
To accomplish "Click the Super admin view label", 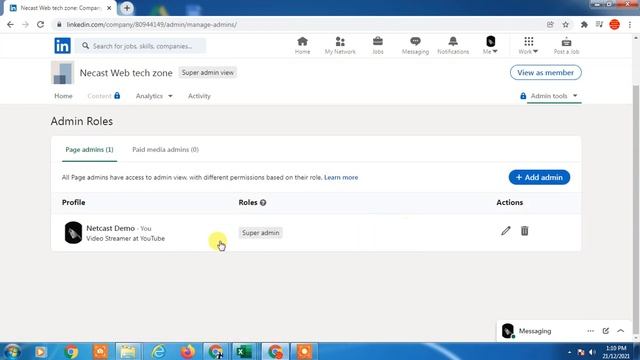I will tap(208, 73).
